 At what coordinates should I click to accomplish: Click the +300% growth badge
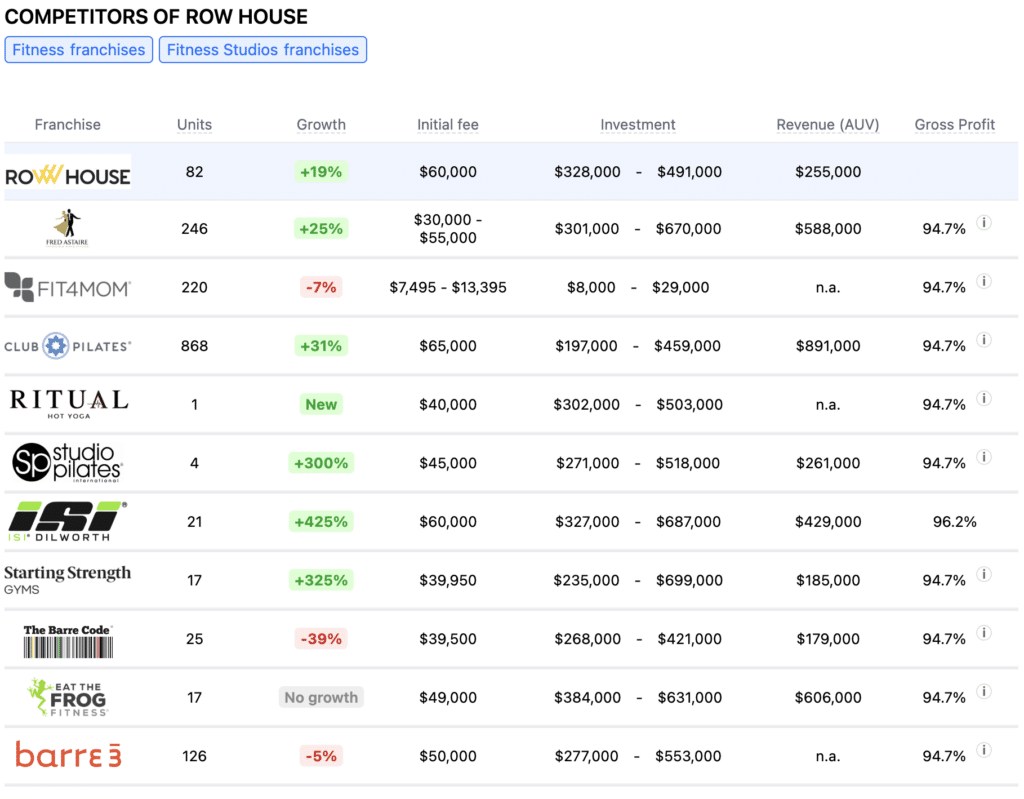[x=321, y=463]
